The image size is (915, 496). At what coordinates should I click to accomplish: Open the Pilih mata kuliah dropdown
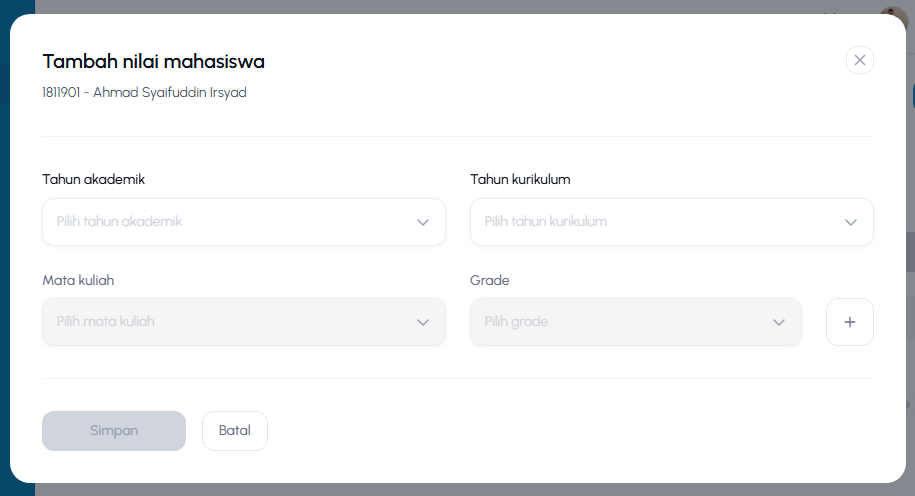(x=244, y=322)
